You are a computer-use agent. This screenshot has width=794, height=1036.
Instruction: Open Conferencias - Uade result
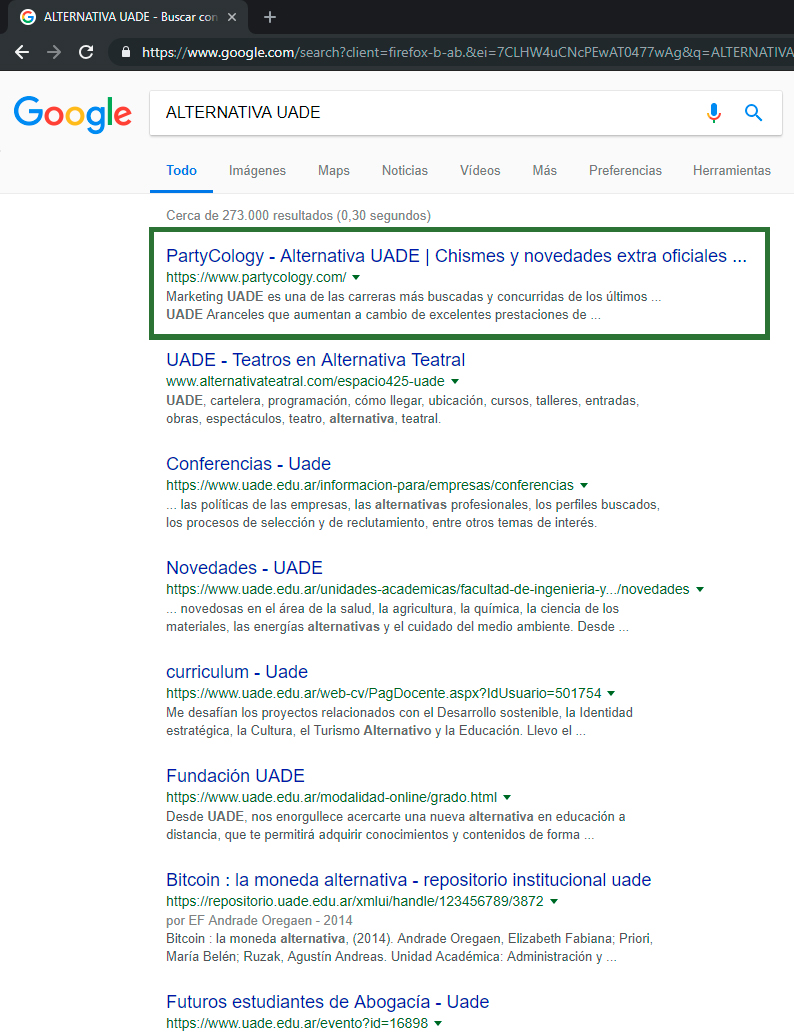coord(248,464)
